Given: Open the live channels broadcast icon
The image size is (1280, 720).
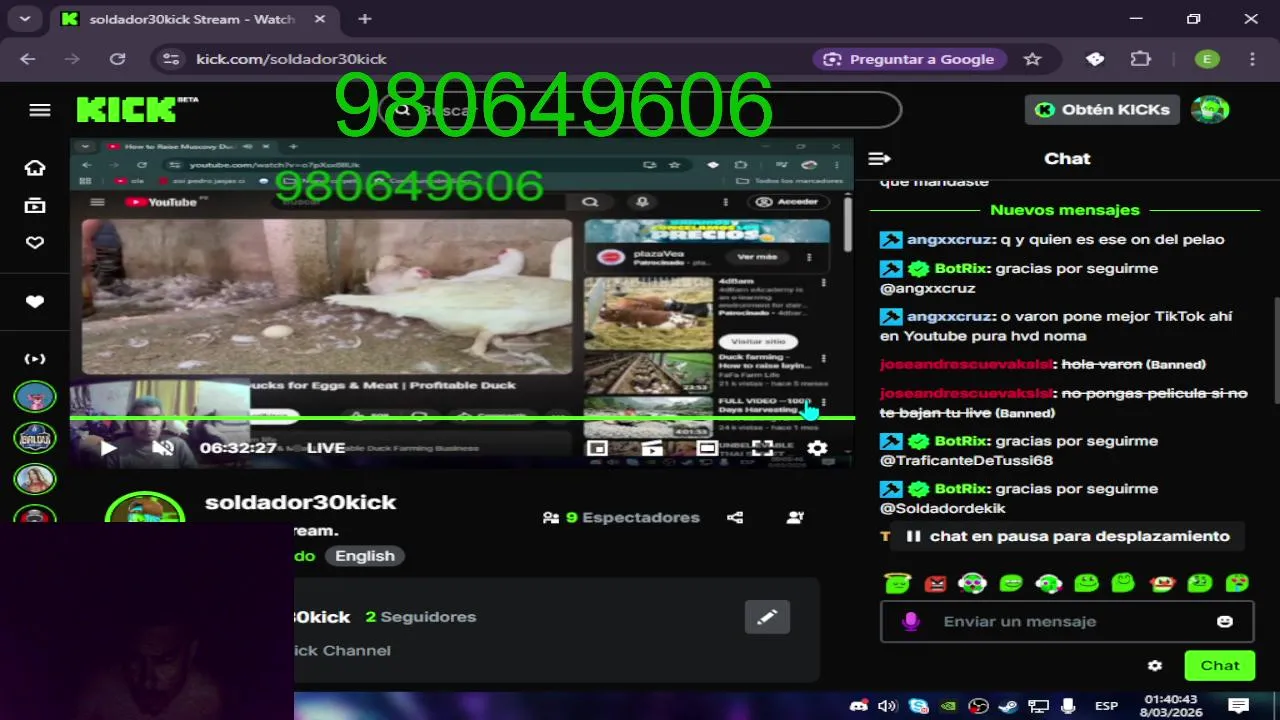Looking at the screenshot, I should click(x=35, y=359).
